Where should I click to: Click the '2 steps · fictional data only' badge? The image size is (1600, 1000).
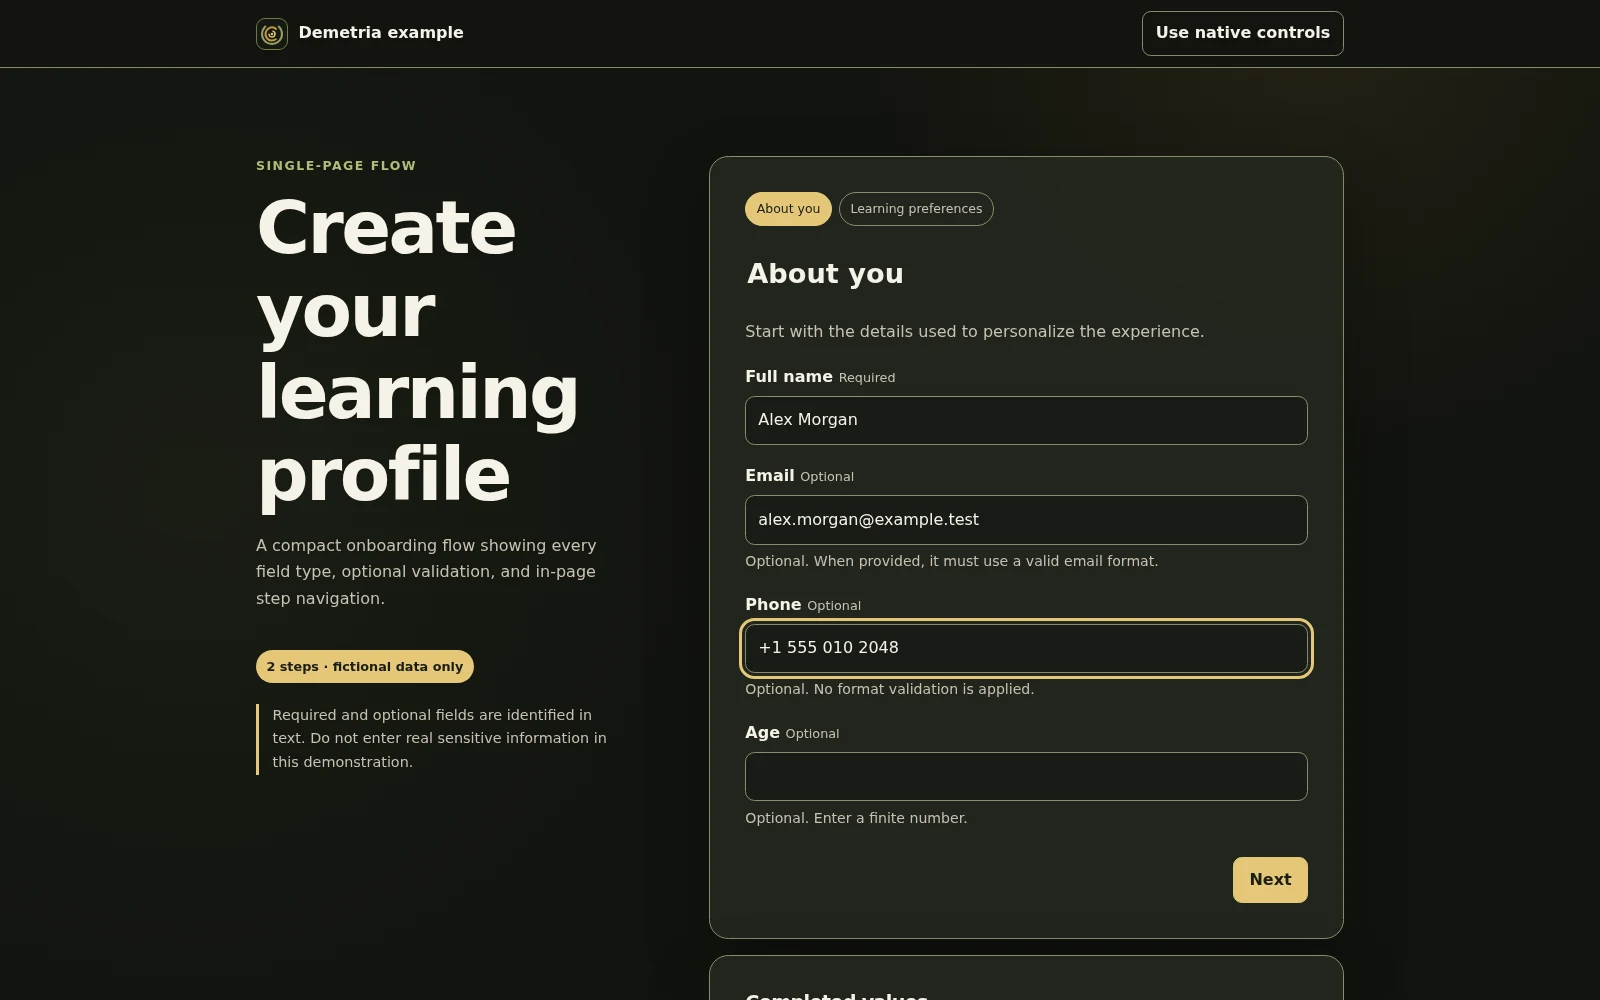pyautogui.click(x=365, y=667)
